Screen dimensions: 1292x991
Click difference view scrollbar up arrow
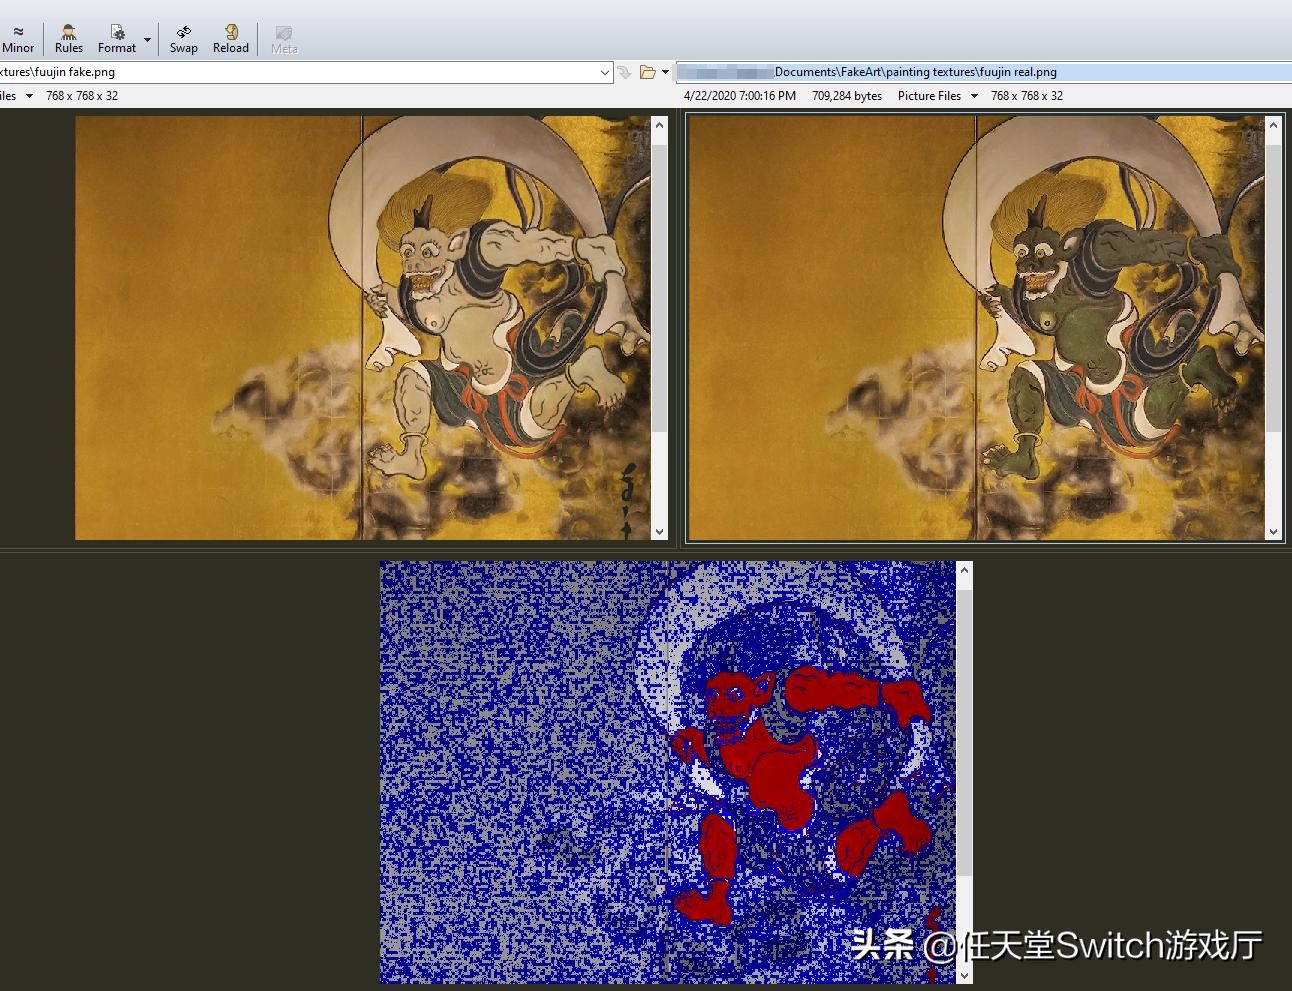click(964, 570)
